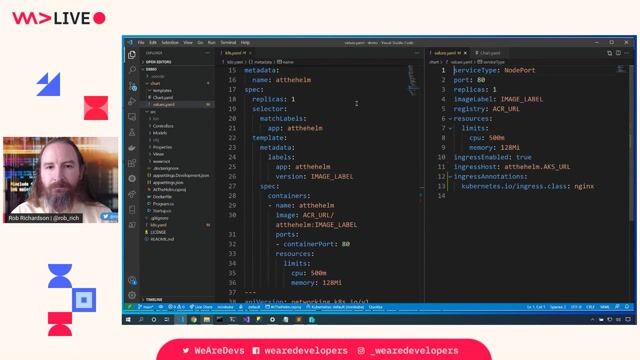Open notifications bell in status bar
Viewport: 640px width, 360px height.
(x=627, y=307)
